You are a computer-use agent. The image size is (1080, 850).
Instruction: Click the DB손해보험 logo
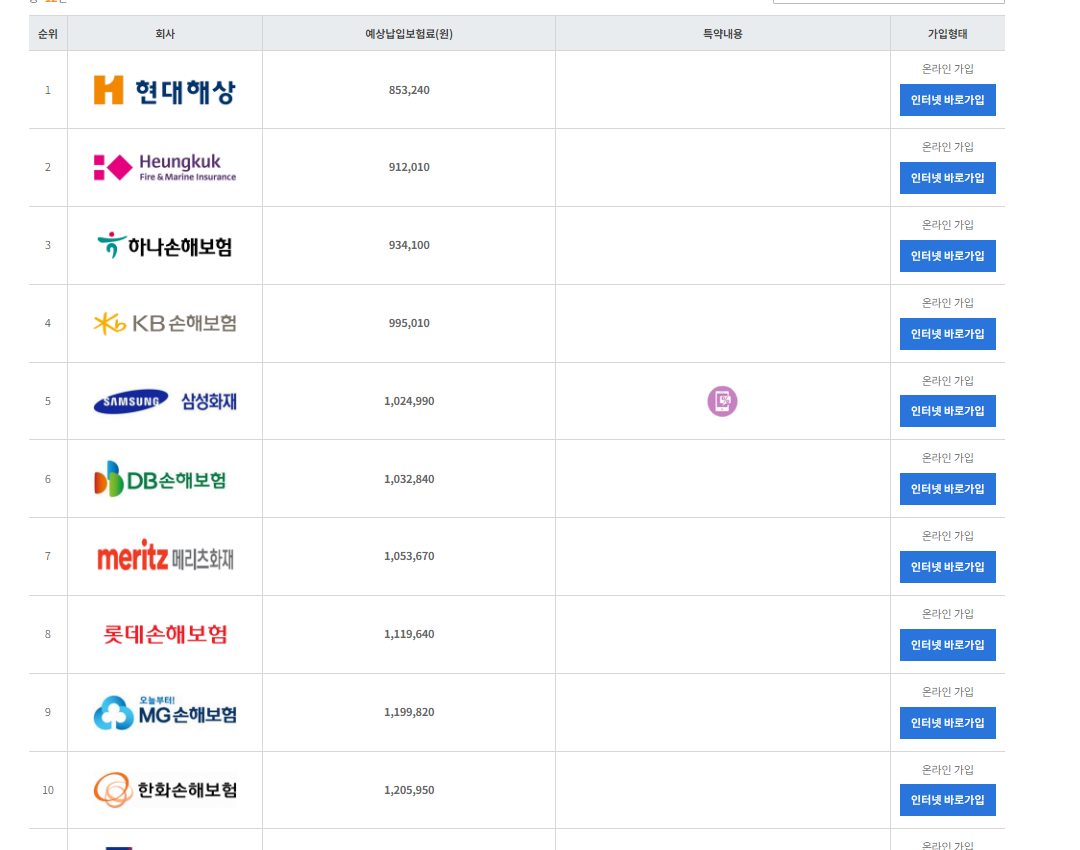coord(160,479)
